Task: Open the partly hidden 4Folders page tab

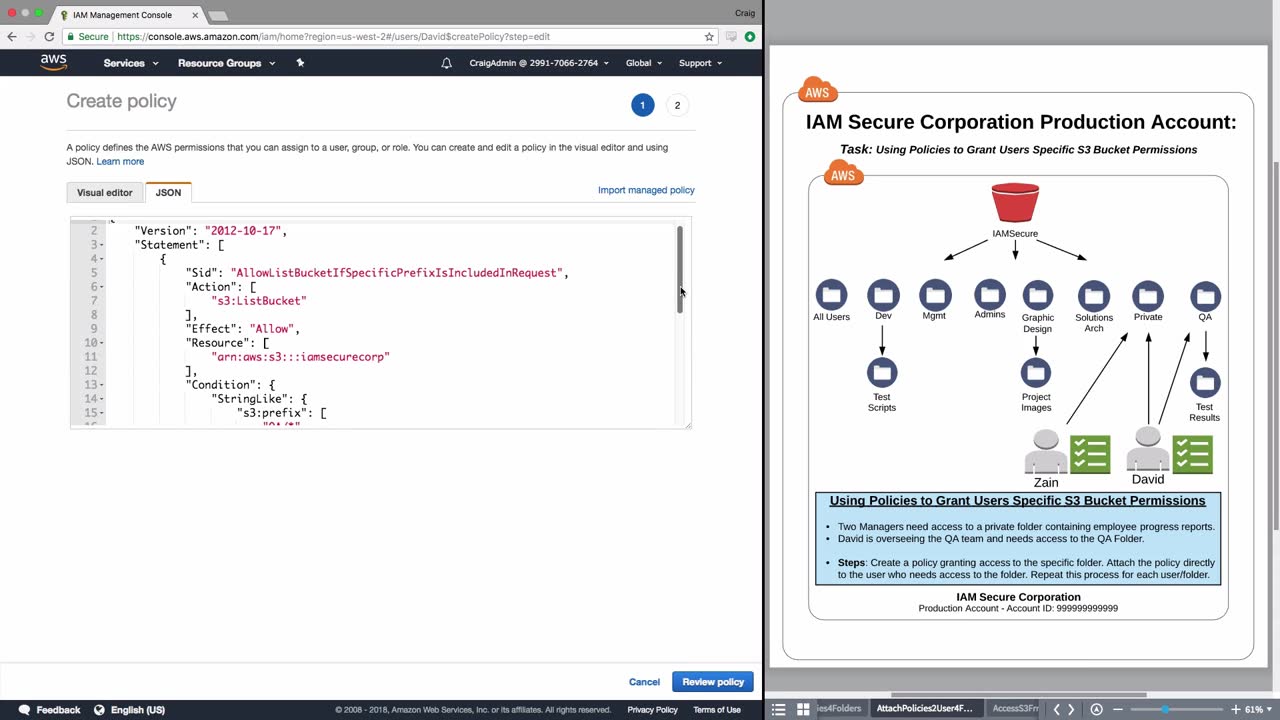Action: (x=840, y=709)
